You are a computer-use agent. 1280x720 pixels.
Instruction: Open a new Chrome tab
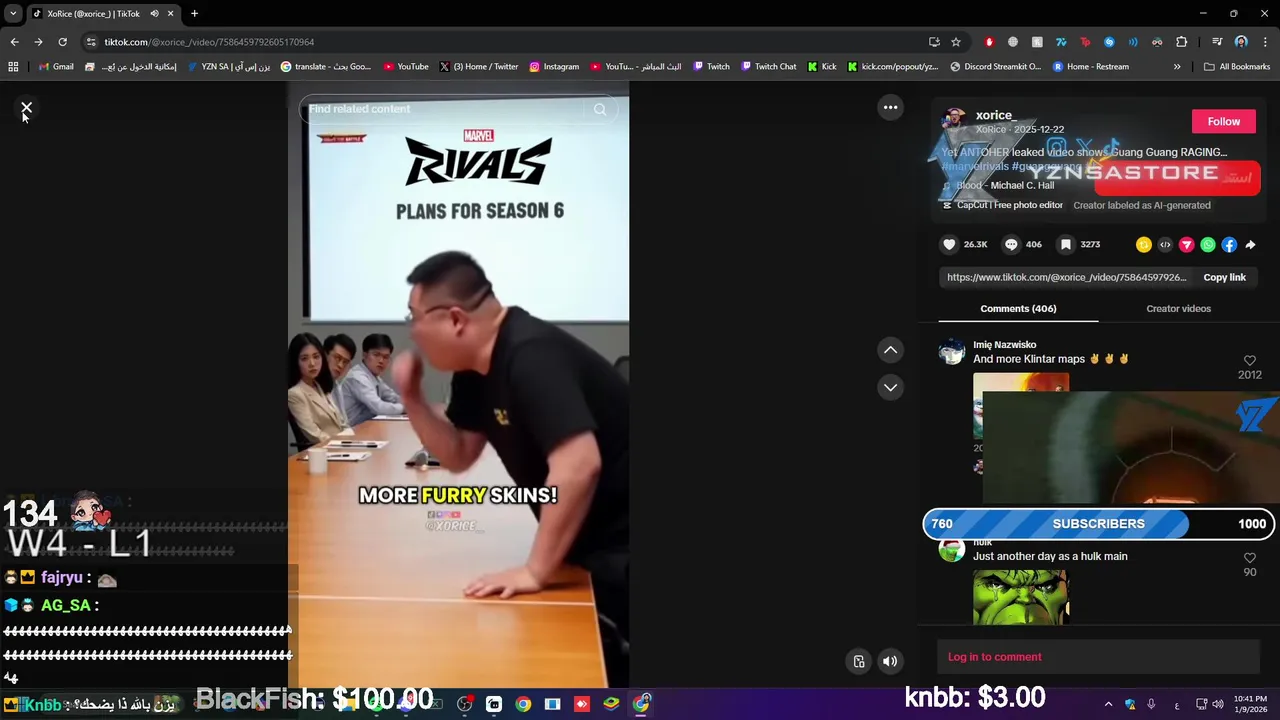click(194, 14)
